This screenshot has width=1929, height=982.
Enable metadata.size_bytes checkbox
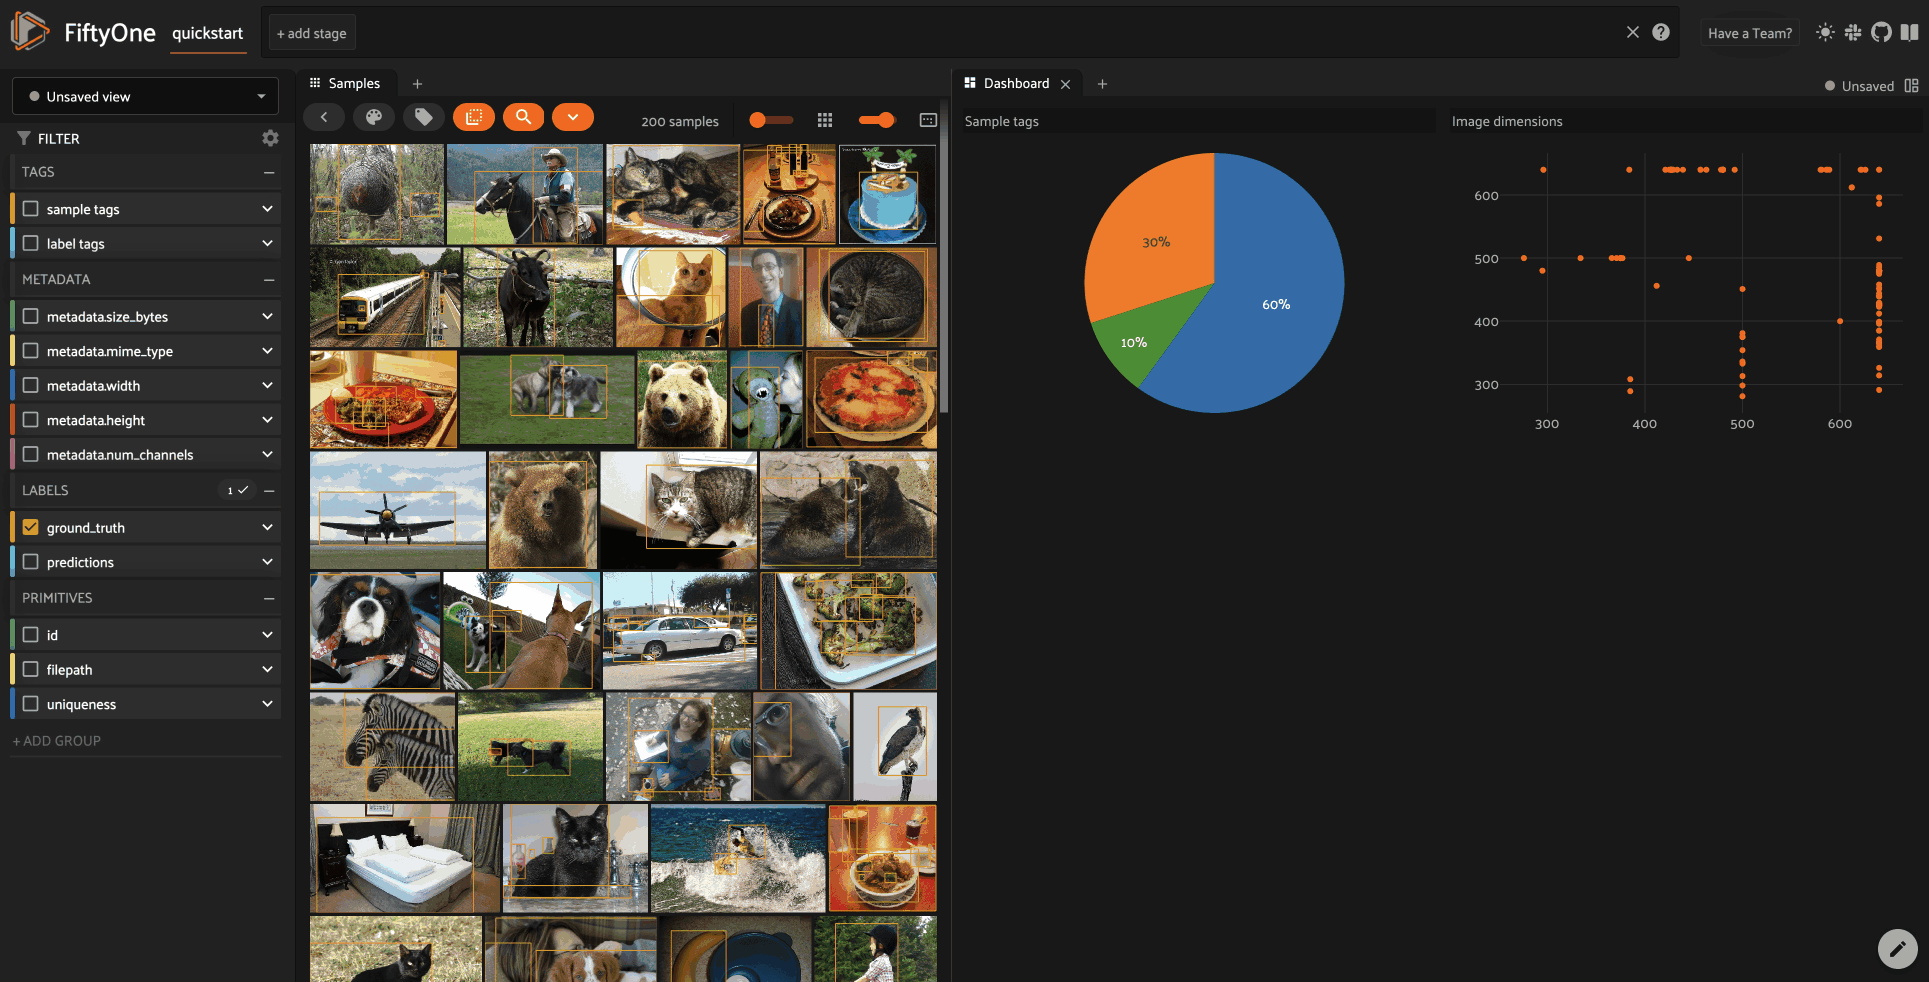point(31,316)
